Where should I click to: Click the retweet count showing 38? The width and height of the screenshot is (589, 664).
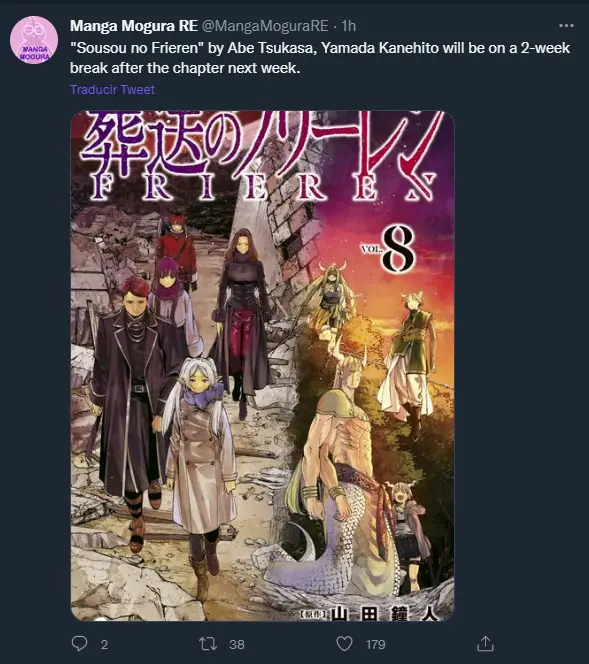[237, 645]
